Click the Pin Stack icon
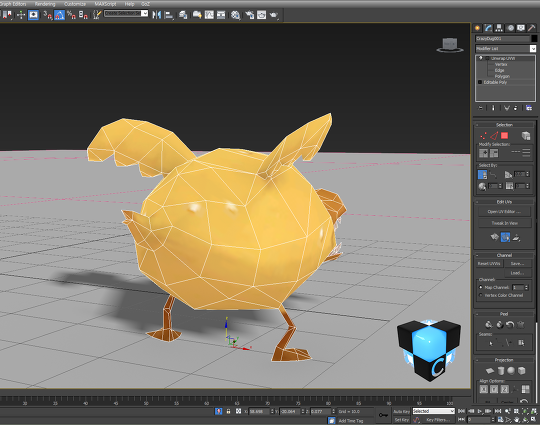The width and height of the screenshot is (540, 425). click(481, 108)
